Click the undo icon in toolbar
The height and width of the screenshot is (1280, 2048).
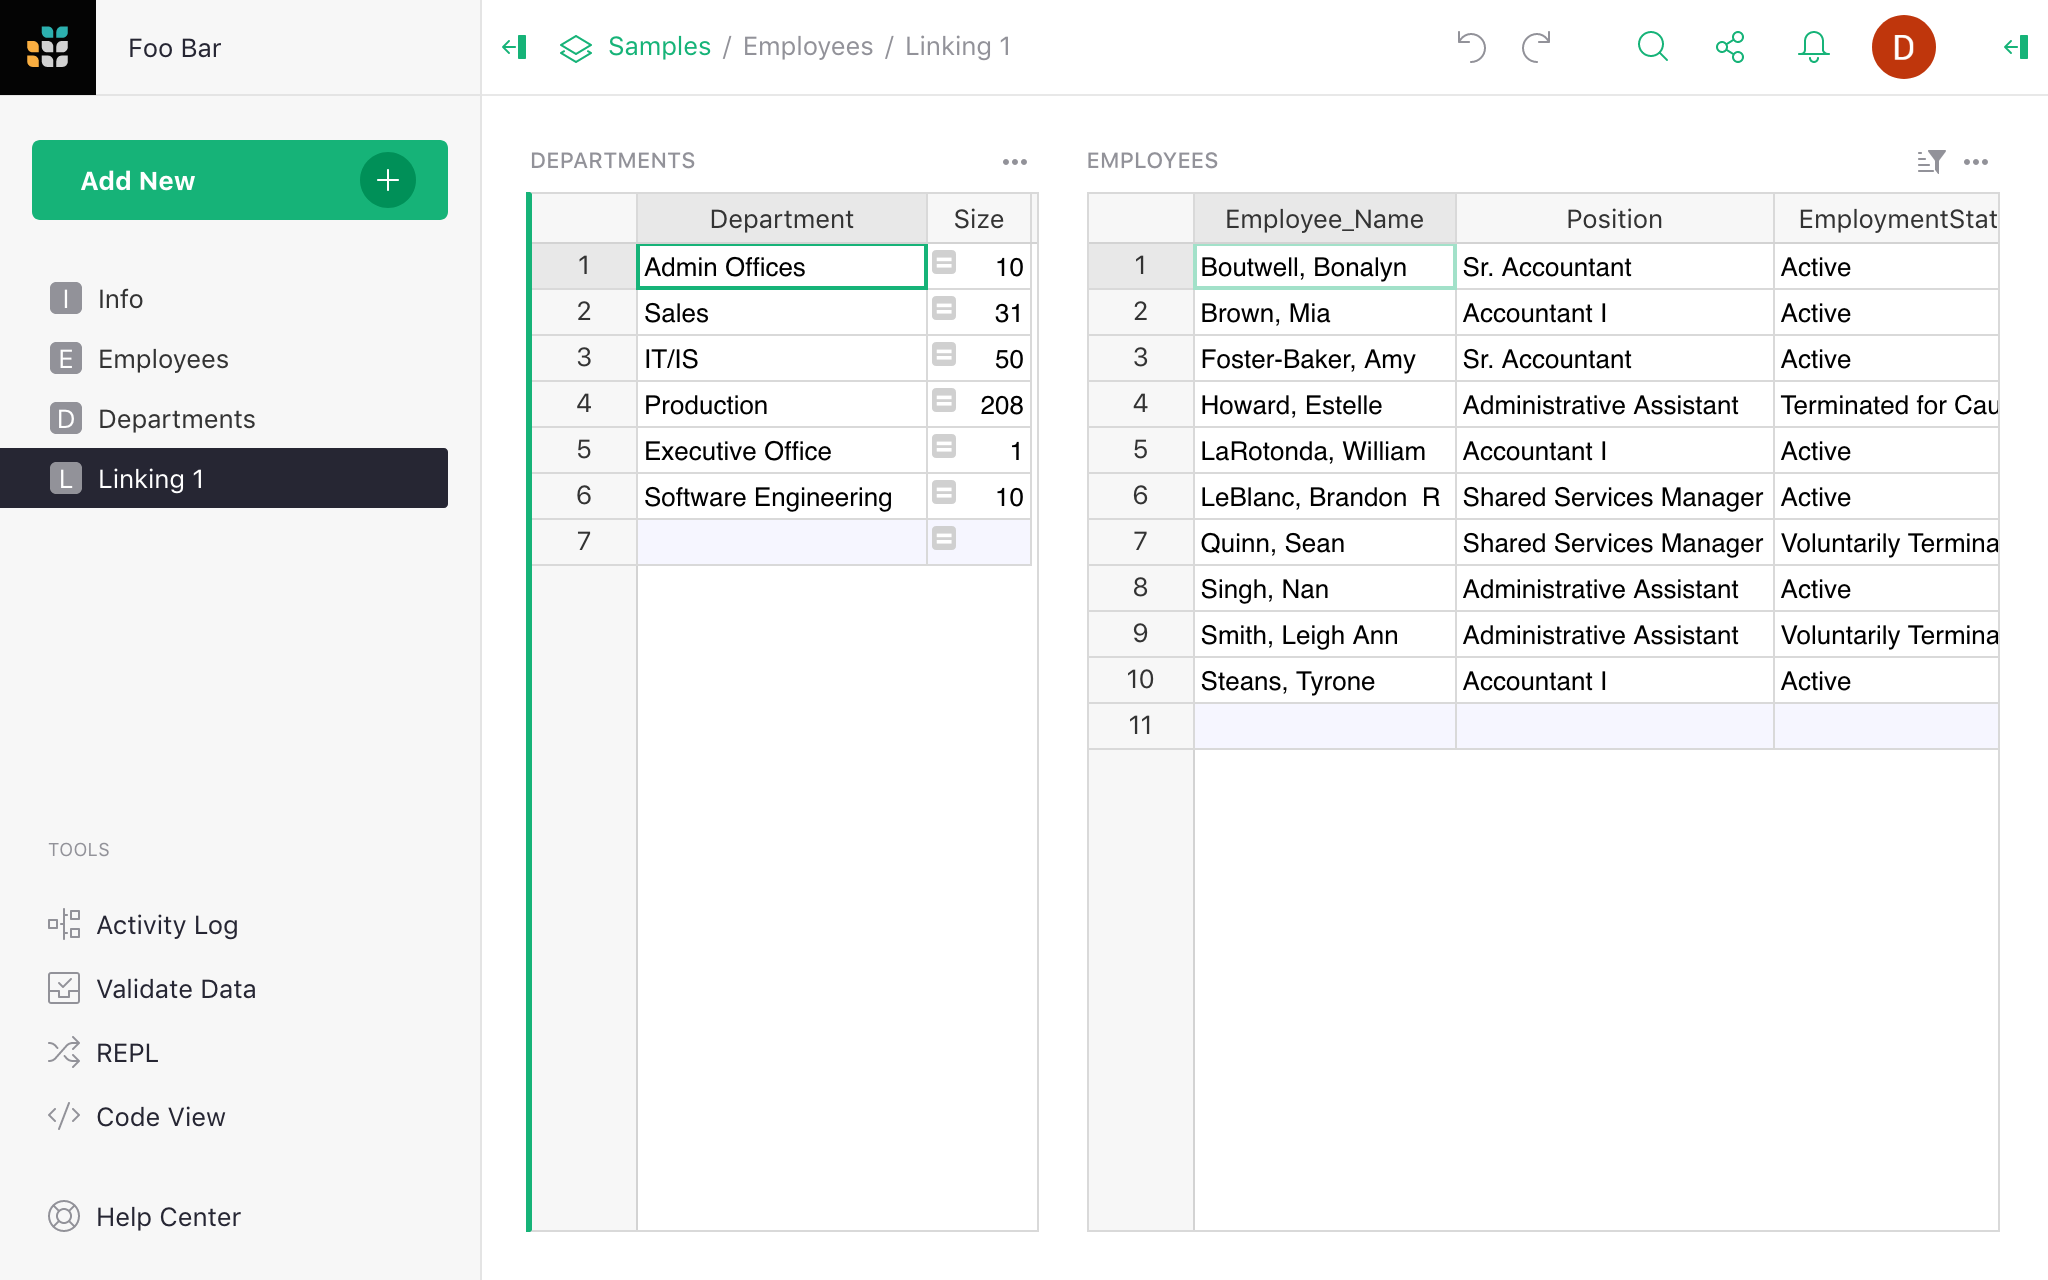[1473, 47]
